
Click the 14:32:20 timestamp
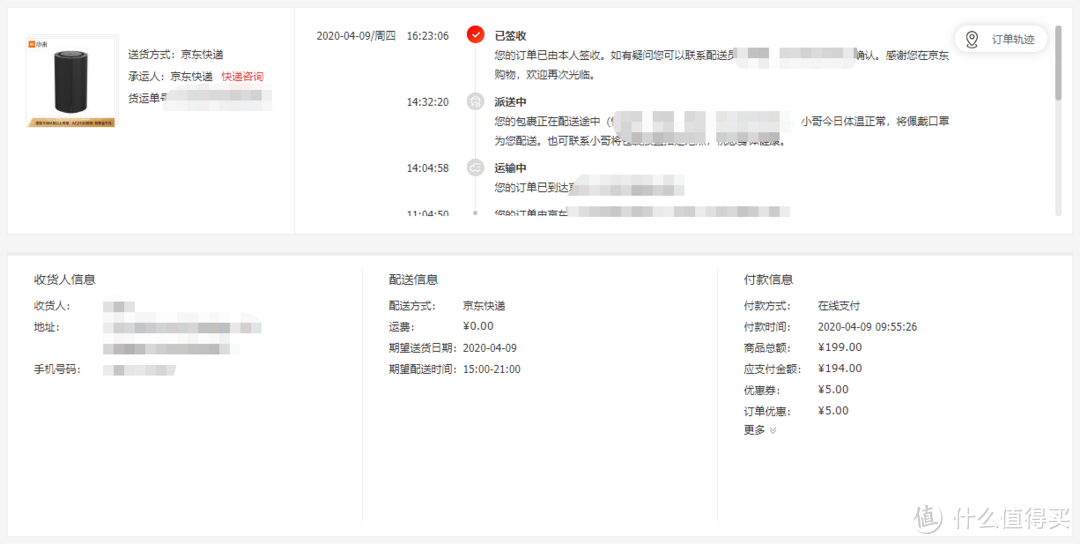click(x=427, y=102)
